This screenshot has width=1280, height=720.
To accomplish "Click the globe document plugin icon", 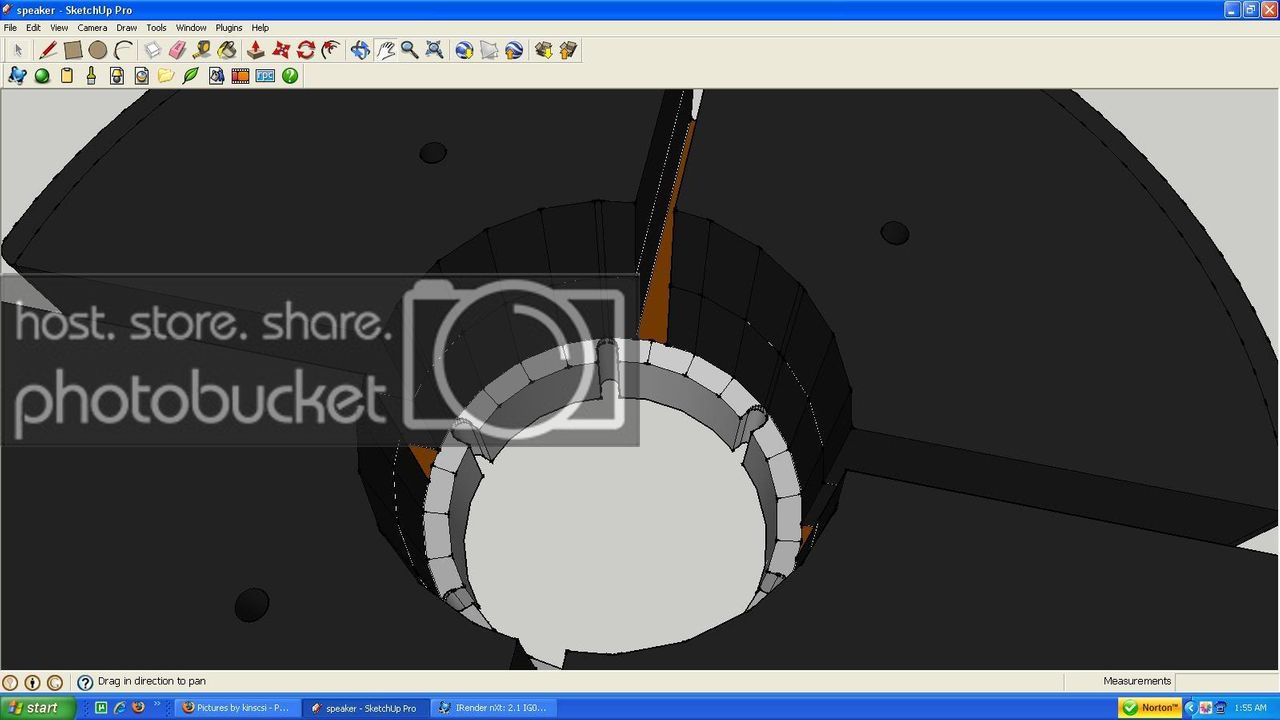I will pos(141,75).
